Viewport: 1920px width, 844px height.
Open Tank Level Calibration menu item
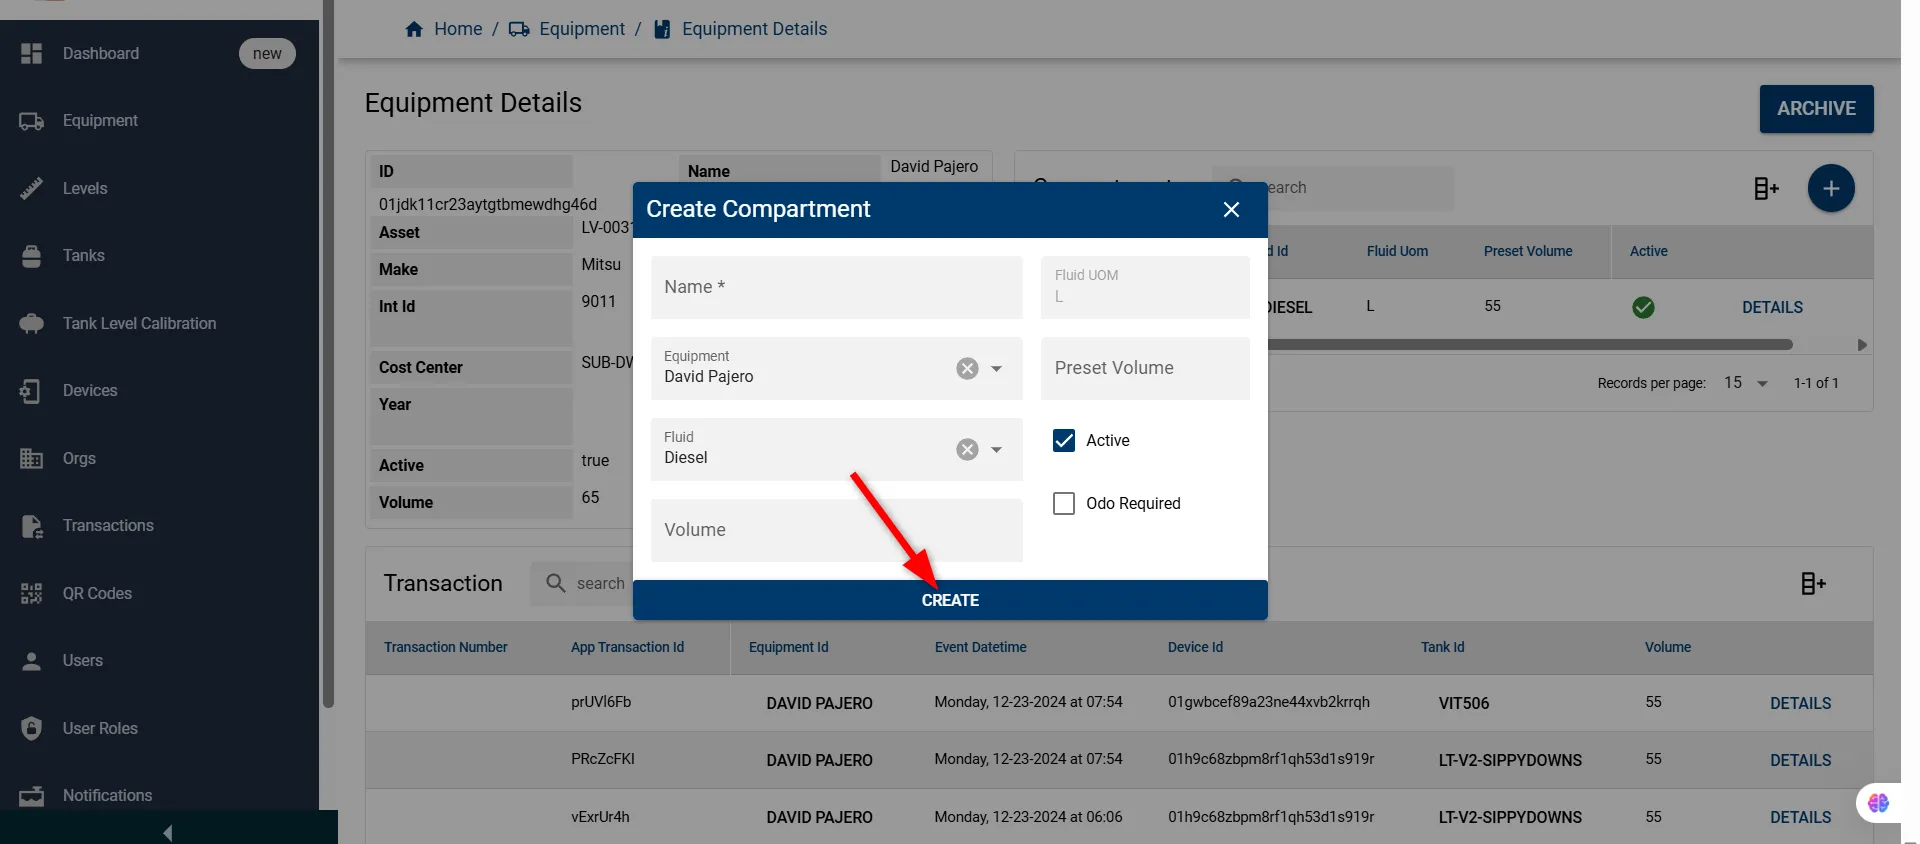tap(140, 323)
